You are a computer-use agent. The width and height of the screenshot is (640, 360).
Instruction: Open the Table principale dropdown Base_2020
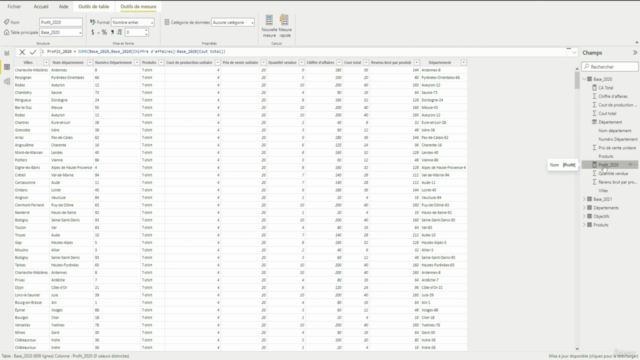click(61, 32)
